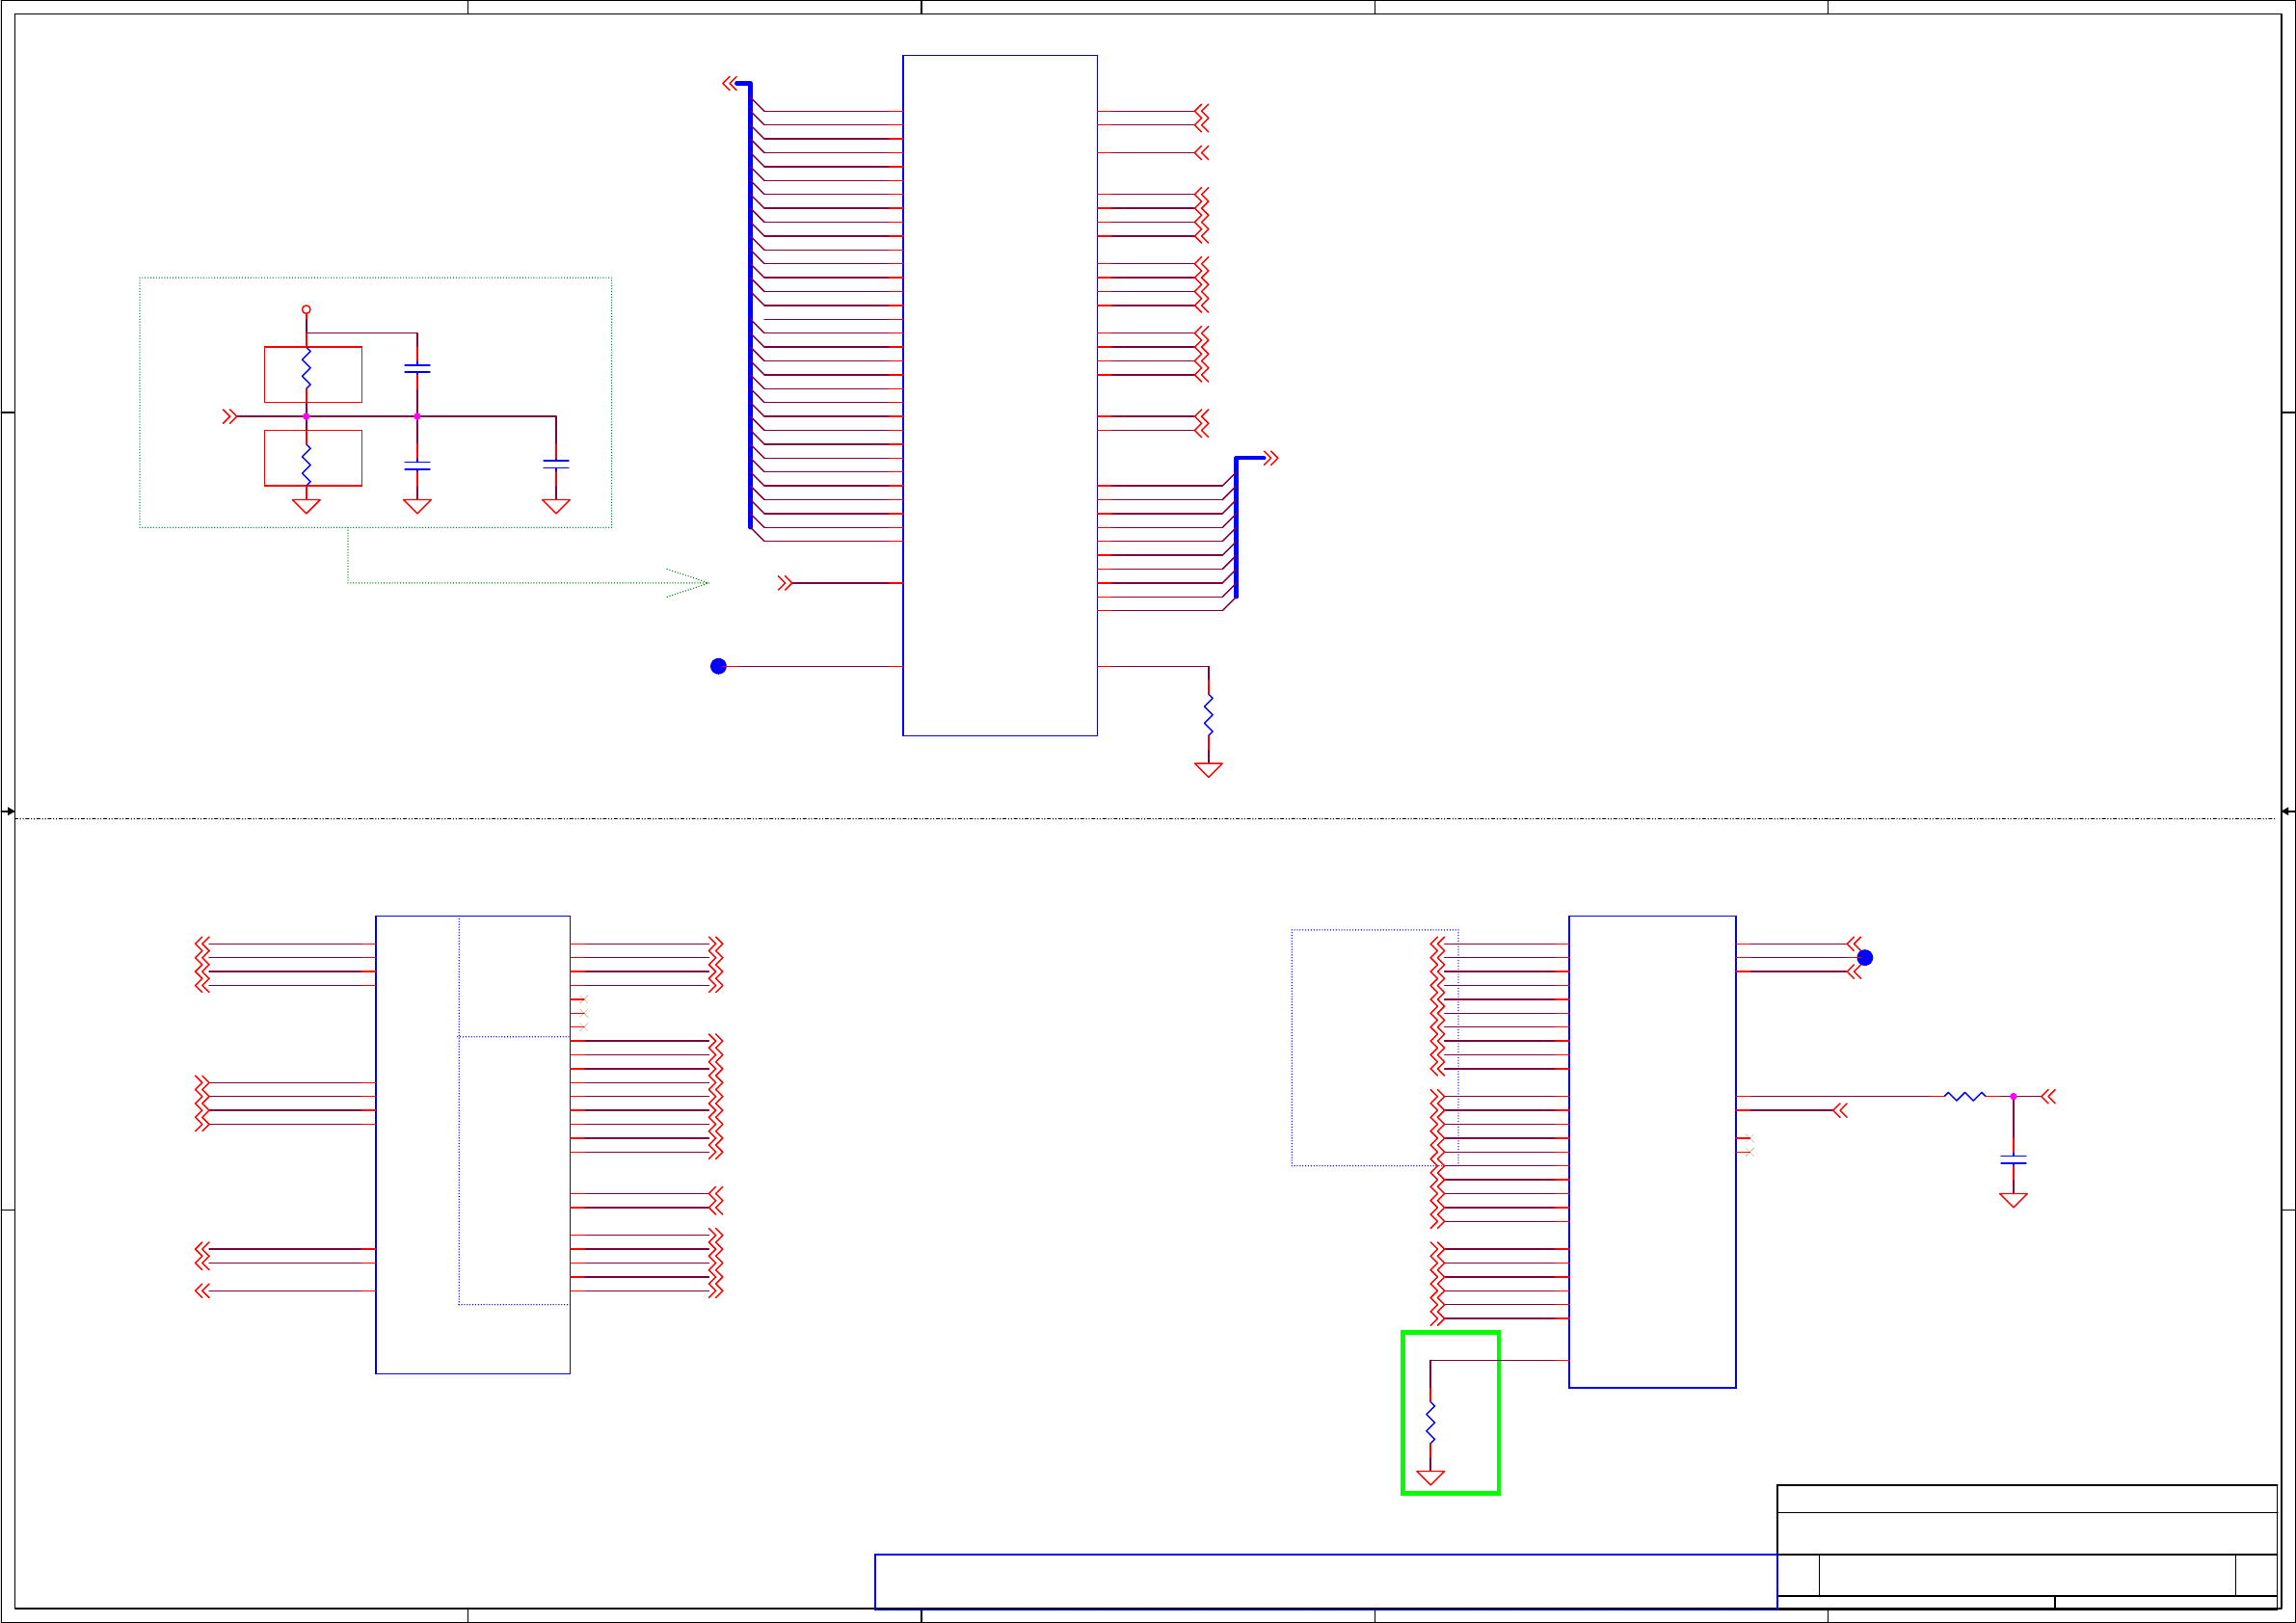This screenshot has height=1623, width=2296.
Task: Select the lower resistor in the red box
Action: pos(306,464)
